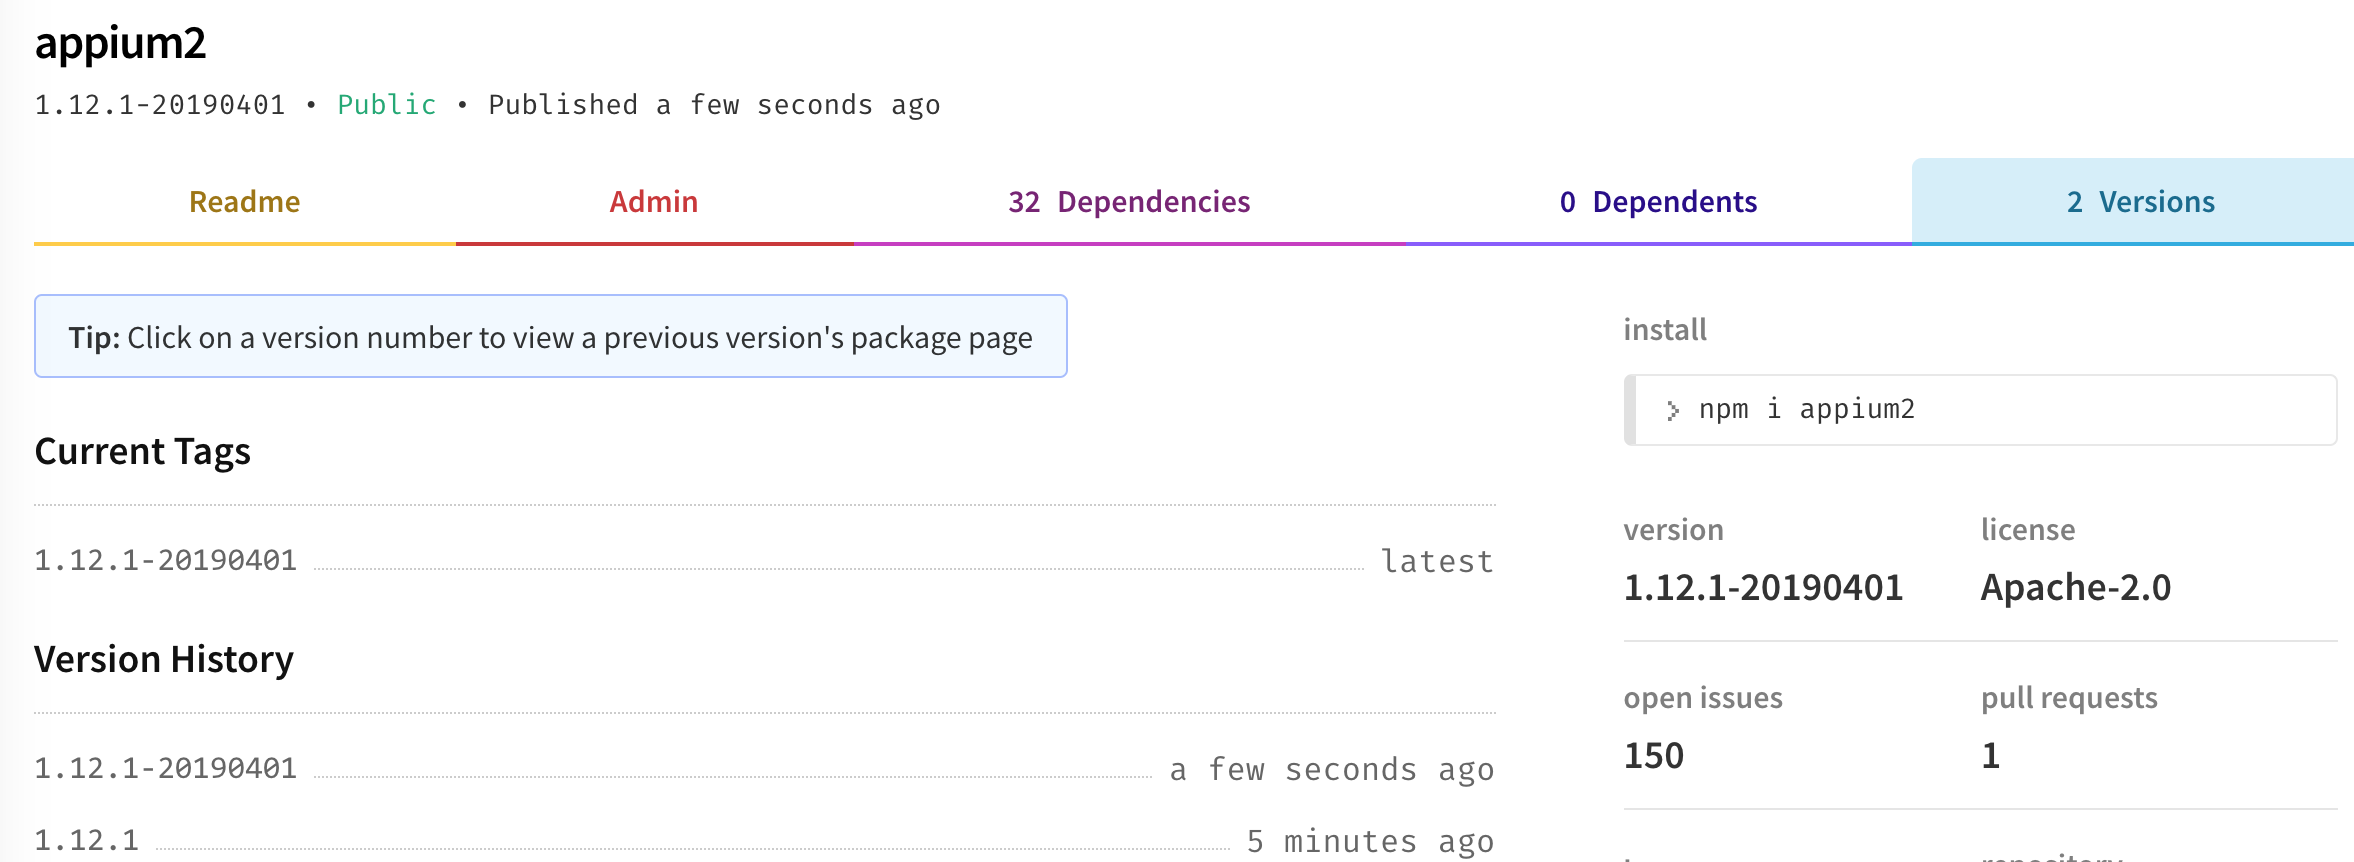The width and height of the screenshot is (2354, 862).
Task: Click the open issues count 150
Action: [x=1654, y=756]
